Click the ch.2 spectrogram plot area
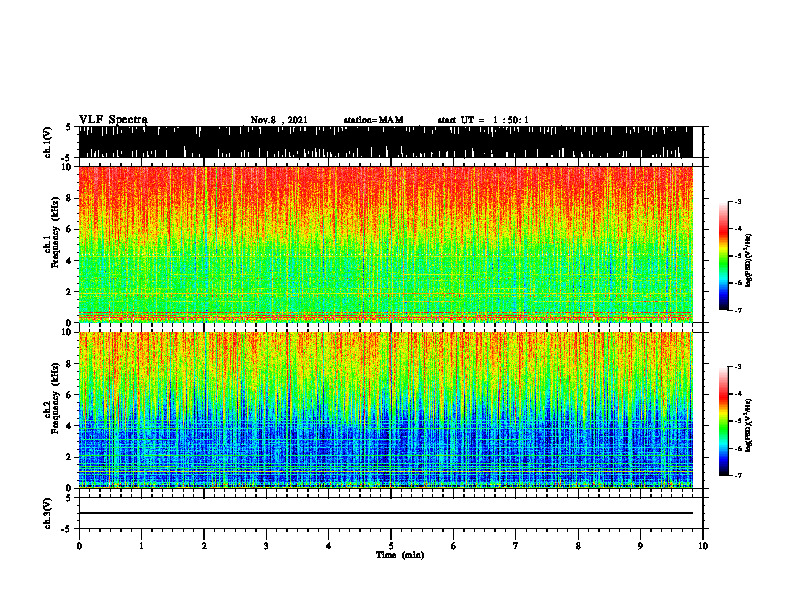 pos(386,410)
